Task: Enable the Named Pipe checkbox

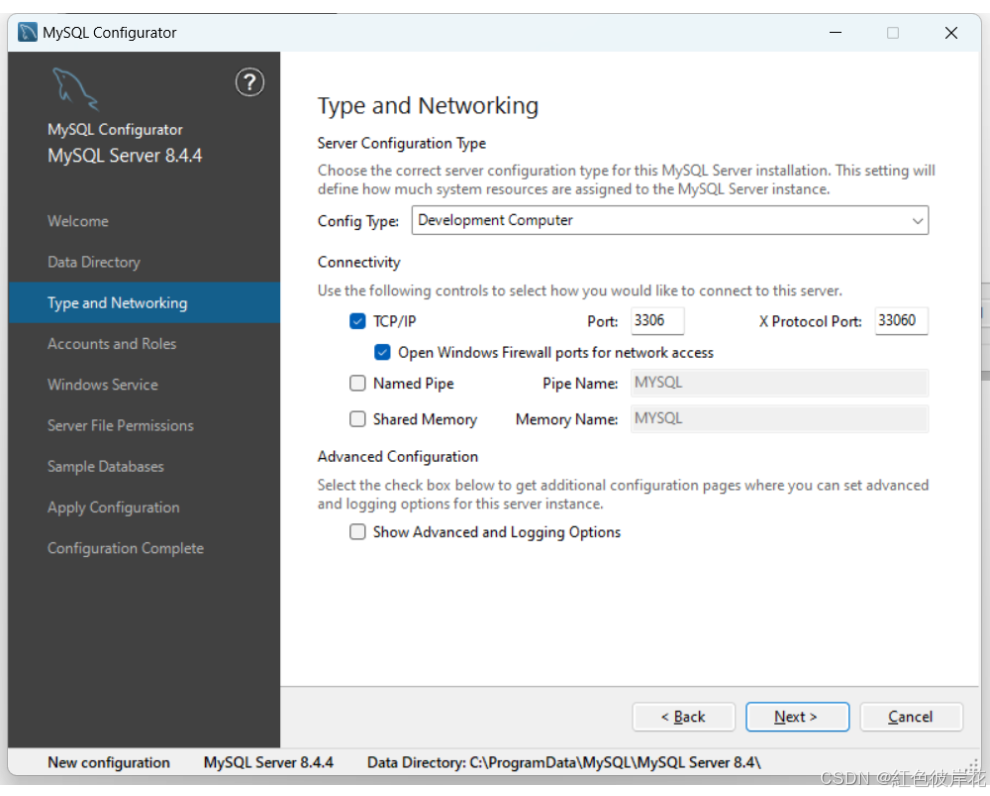Action: pos(357,383)
